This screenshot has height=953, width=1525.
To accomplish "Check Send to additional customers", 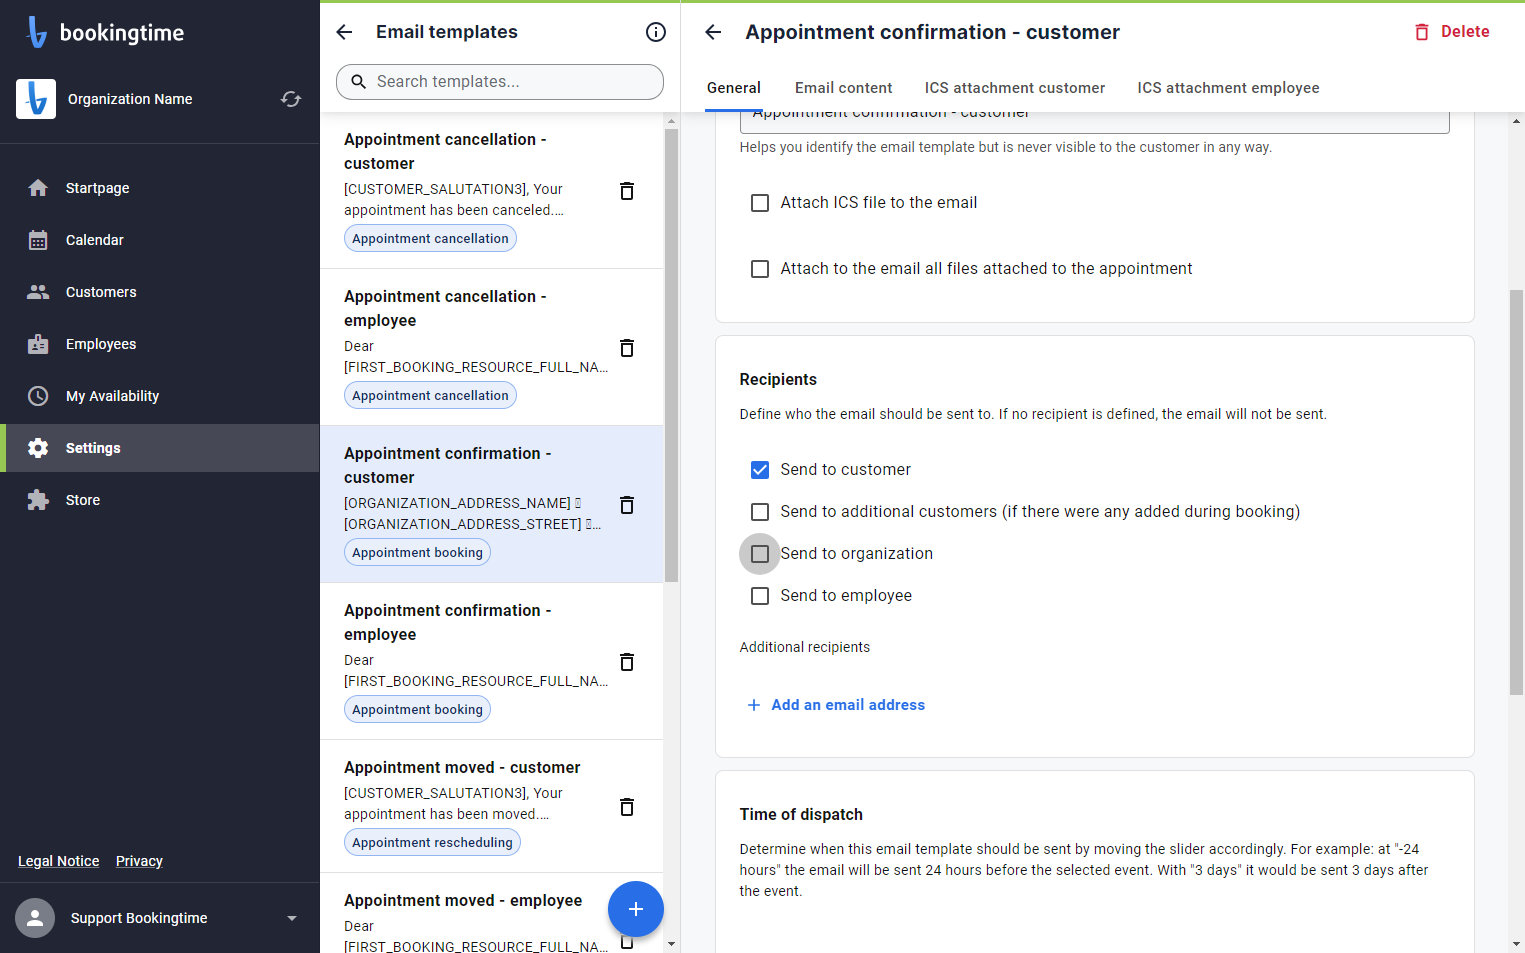I will tap(760, 512).
